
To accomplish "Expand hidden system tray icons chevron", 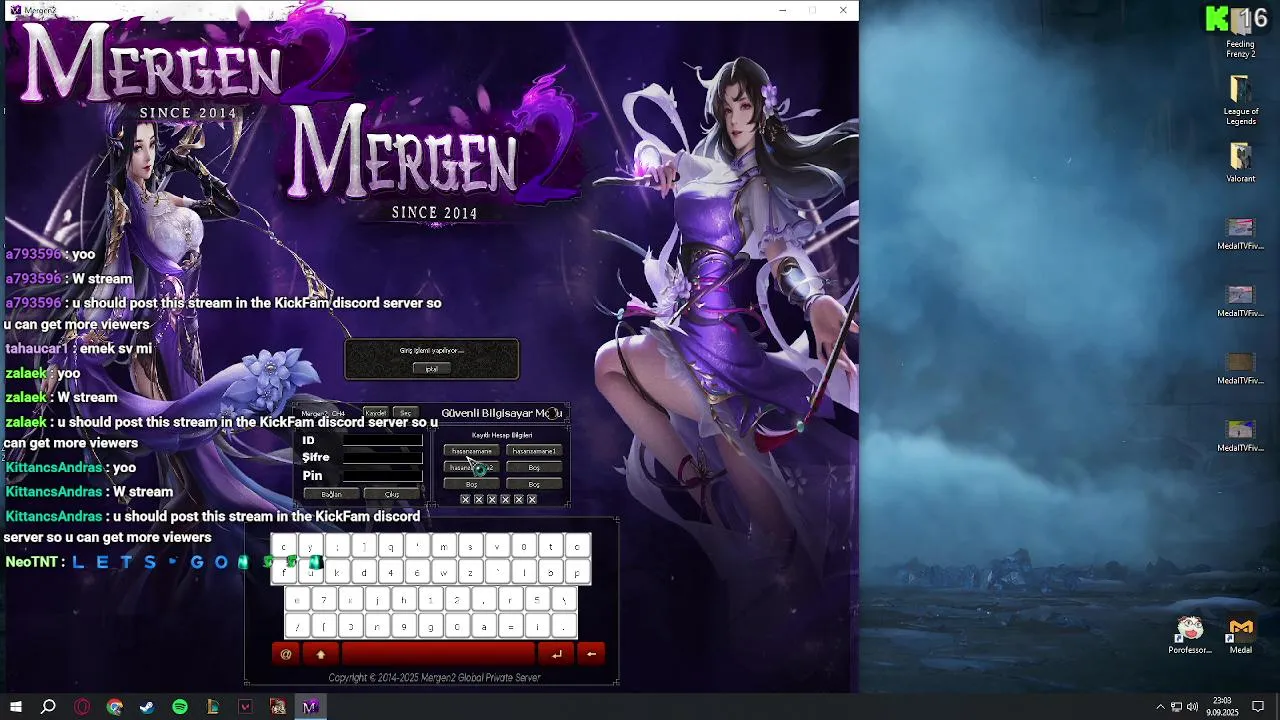I will [x=1160, y=707].
